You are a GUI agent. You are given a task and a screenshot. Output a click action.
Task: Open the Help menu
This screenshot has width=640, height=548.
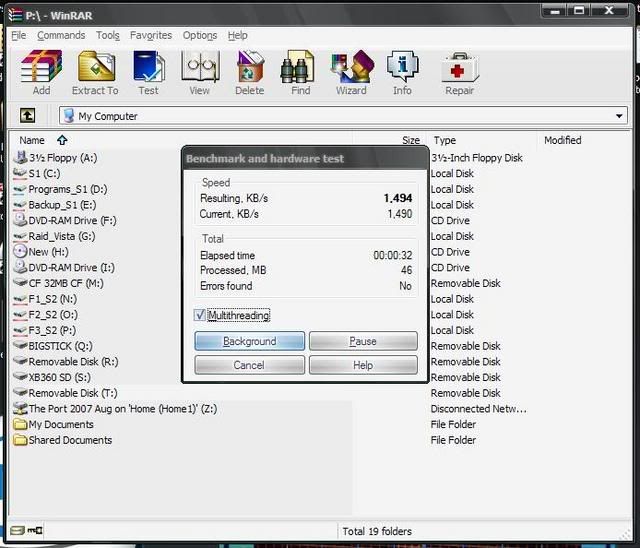coord(238,35)
